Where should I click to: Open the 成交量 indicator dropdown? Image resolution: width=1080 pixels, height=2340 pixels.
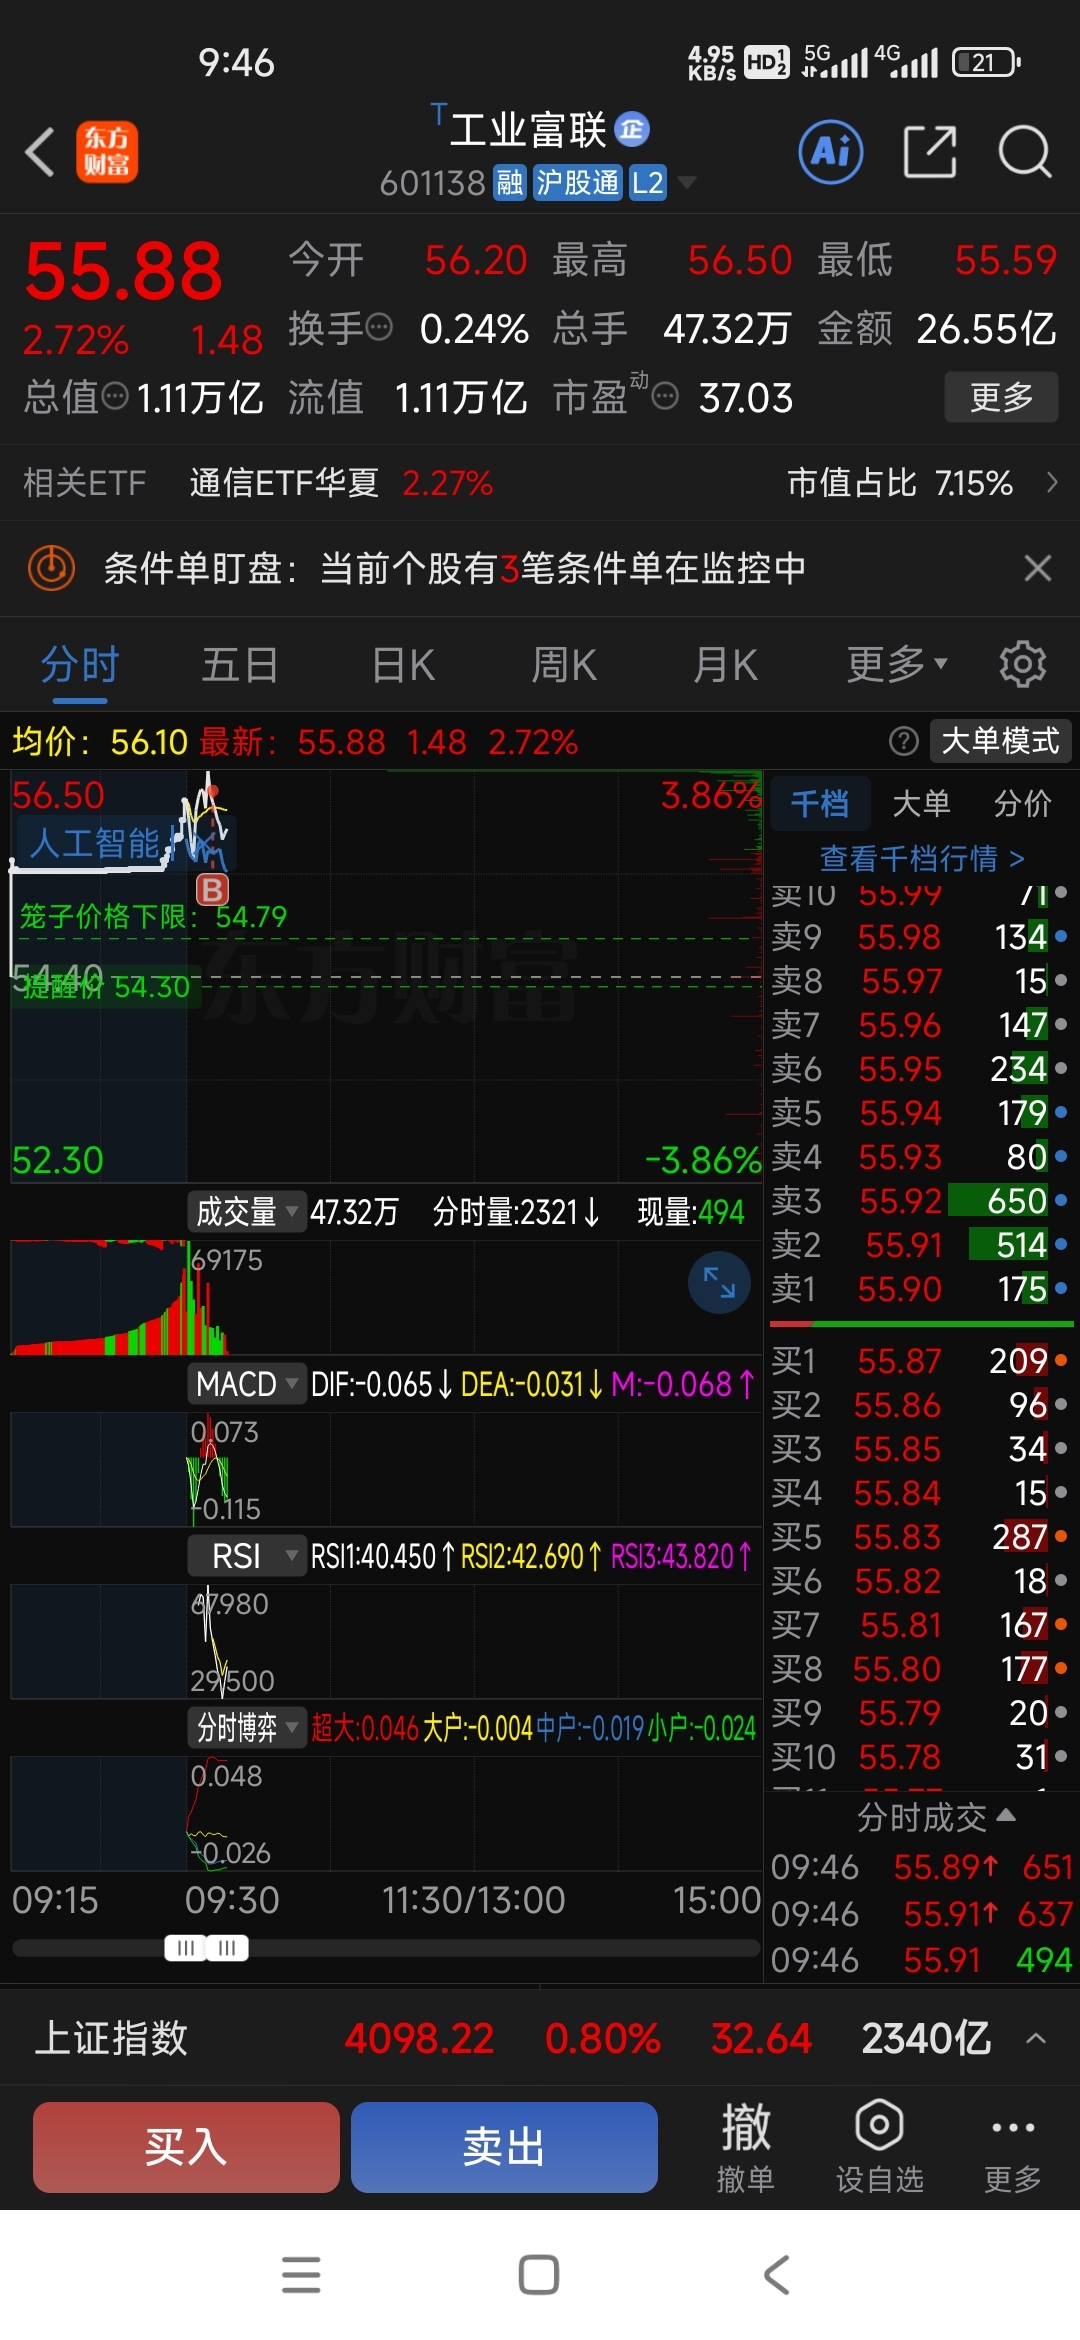(246, 1212)
